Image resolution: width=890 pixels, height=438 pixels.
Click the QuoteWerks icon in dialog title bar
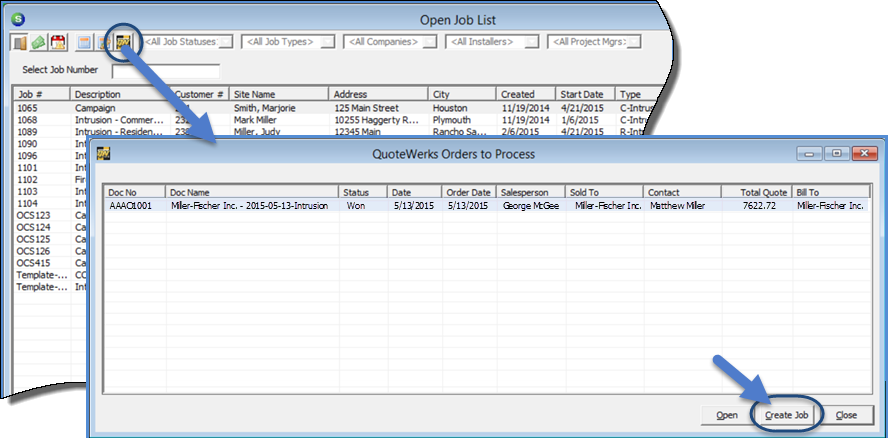pos(103,154)
